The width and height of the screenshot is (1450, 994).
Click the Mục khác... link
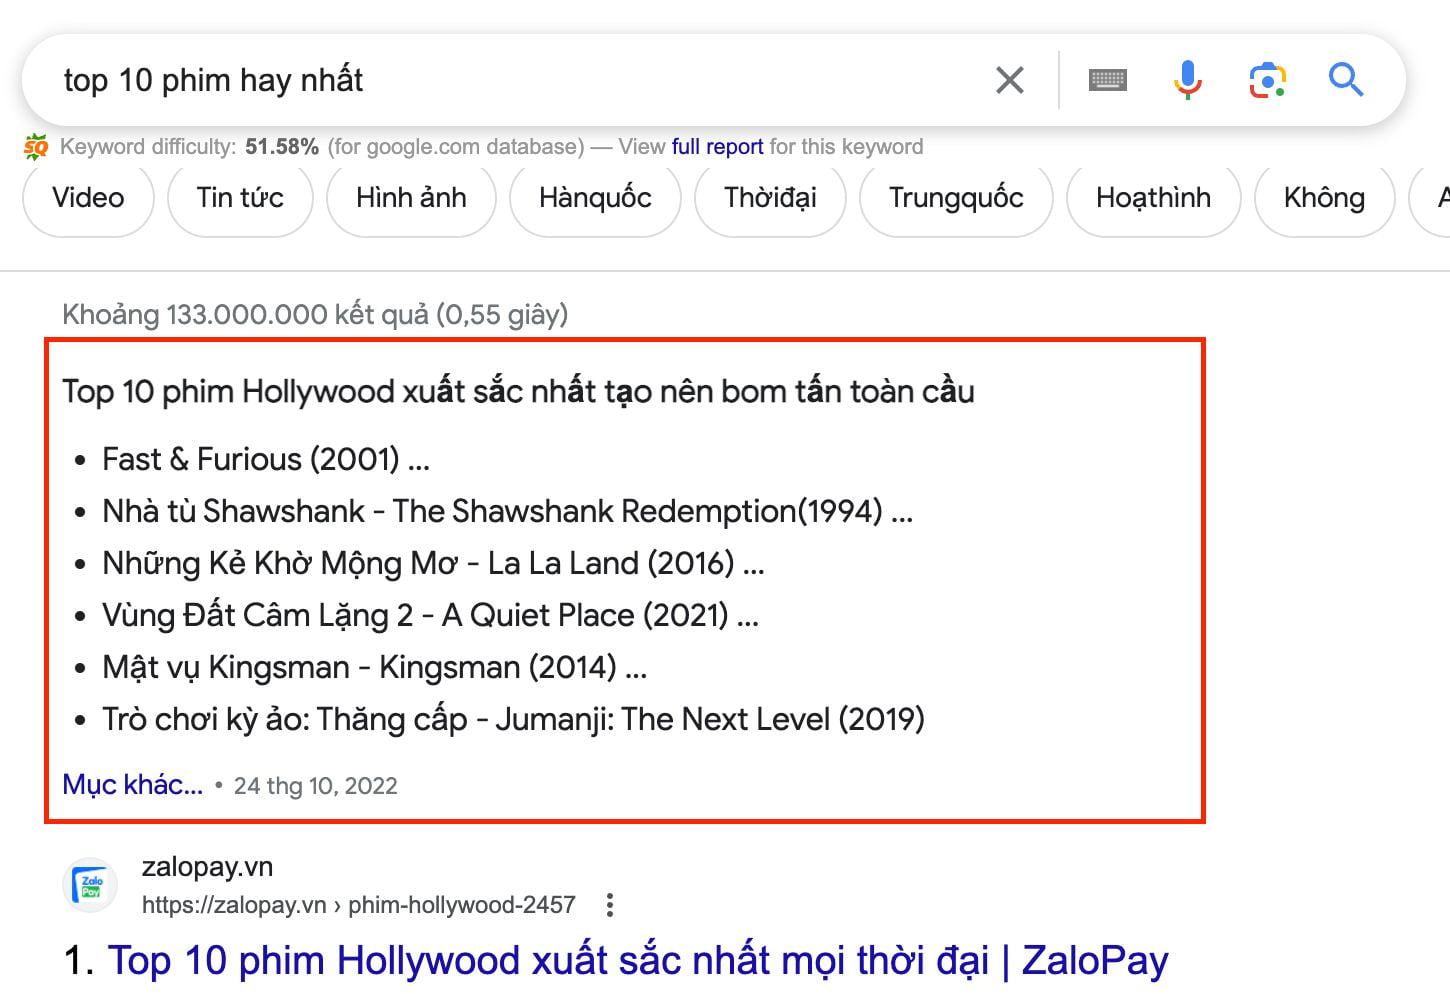click(132, 785)
